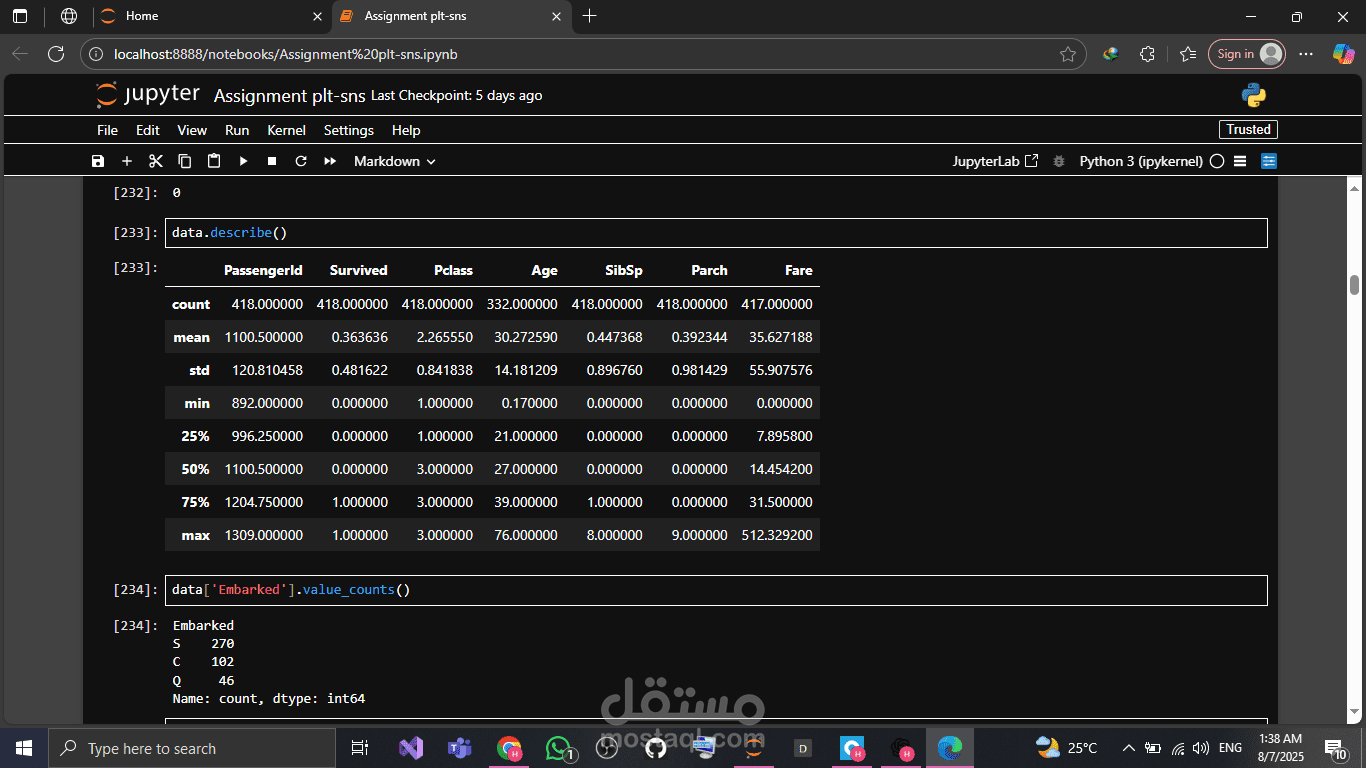Open browser Extensions puzzle icon
This screenshot has height=768, width=1366.
(1147, 54)
